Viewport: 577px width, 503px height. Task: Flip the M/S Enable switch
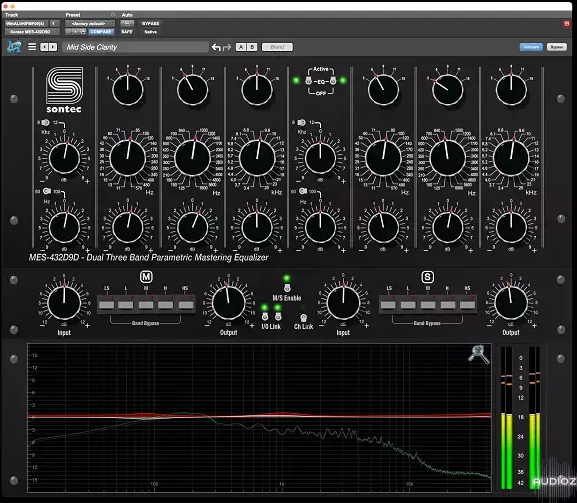click(287, 288)
